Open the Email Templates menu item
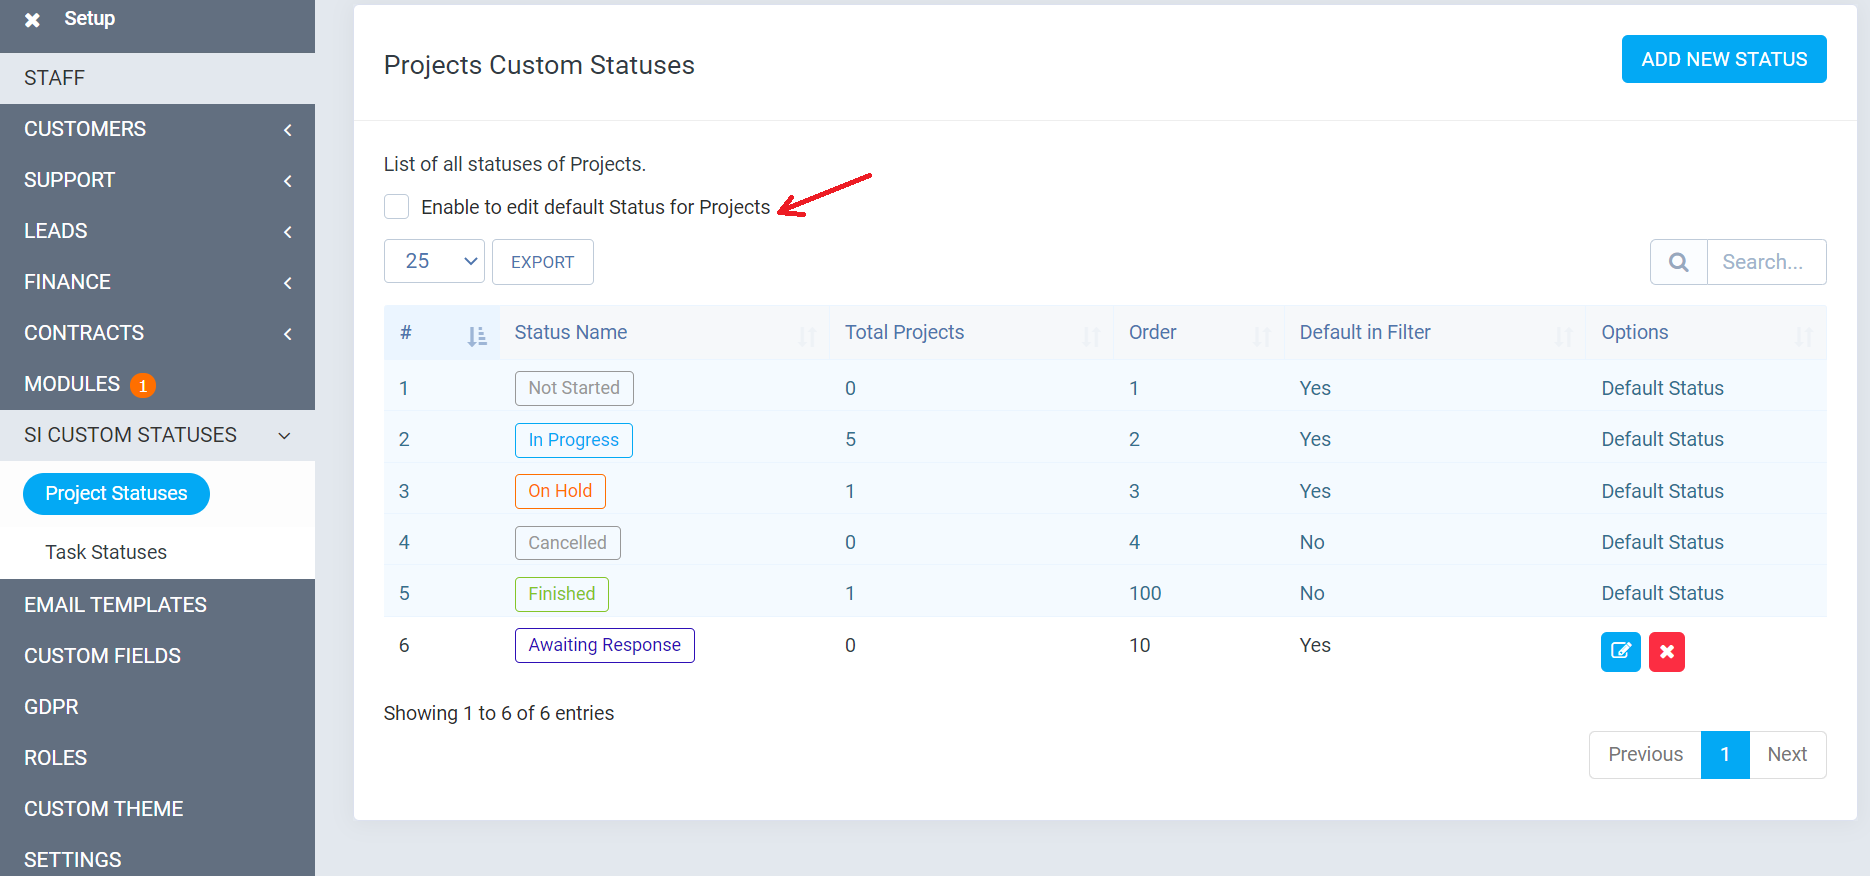Image resolution: width=1870 pixels, height=876 pixels. (x=115, y=605)
